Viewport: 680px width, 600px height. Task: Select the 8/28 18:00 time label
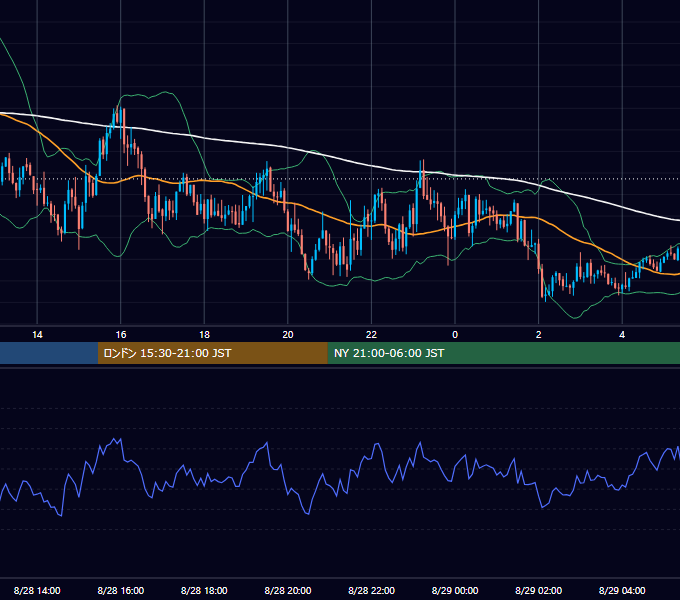[x=204, y=590]
